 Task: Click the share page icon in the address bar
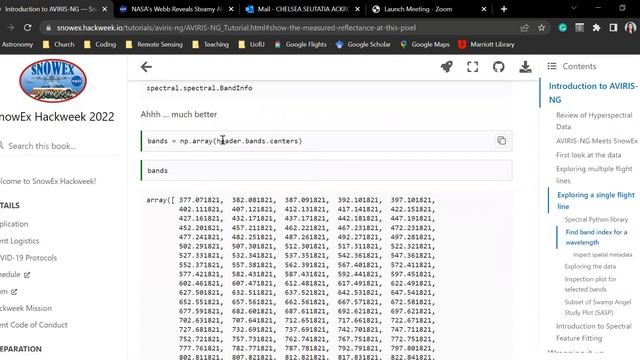(x=524, y=28)
